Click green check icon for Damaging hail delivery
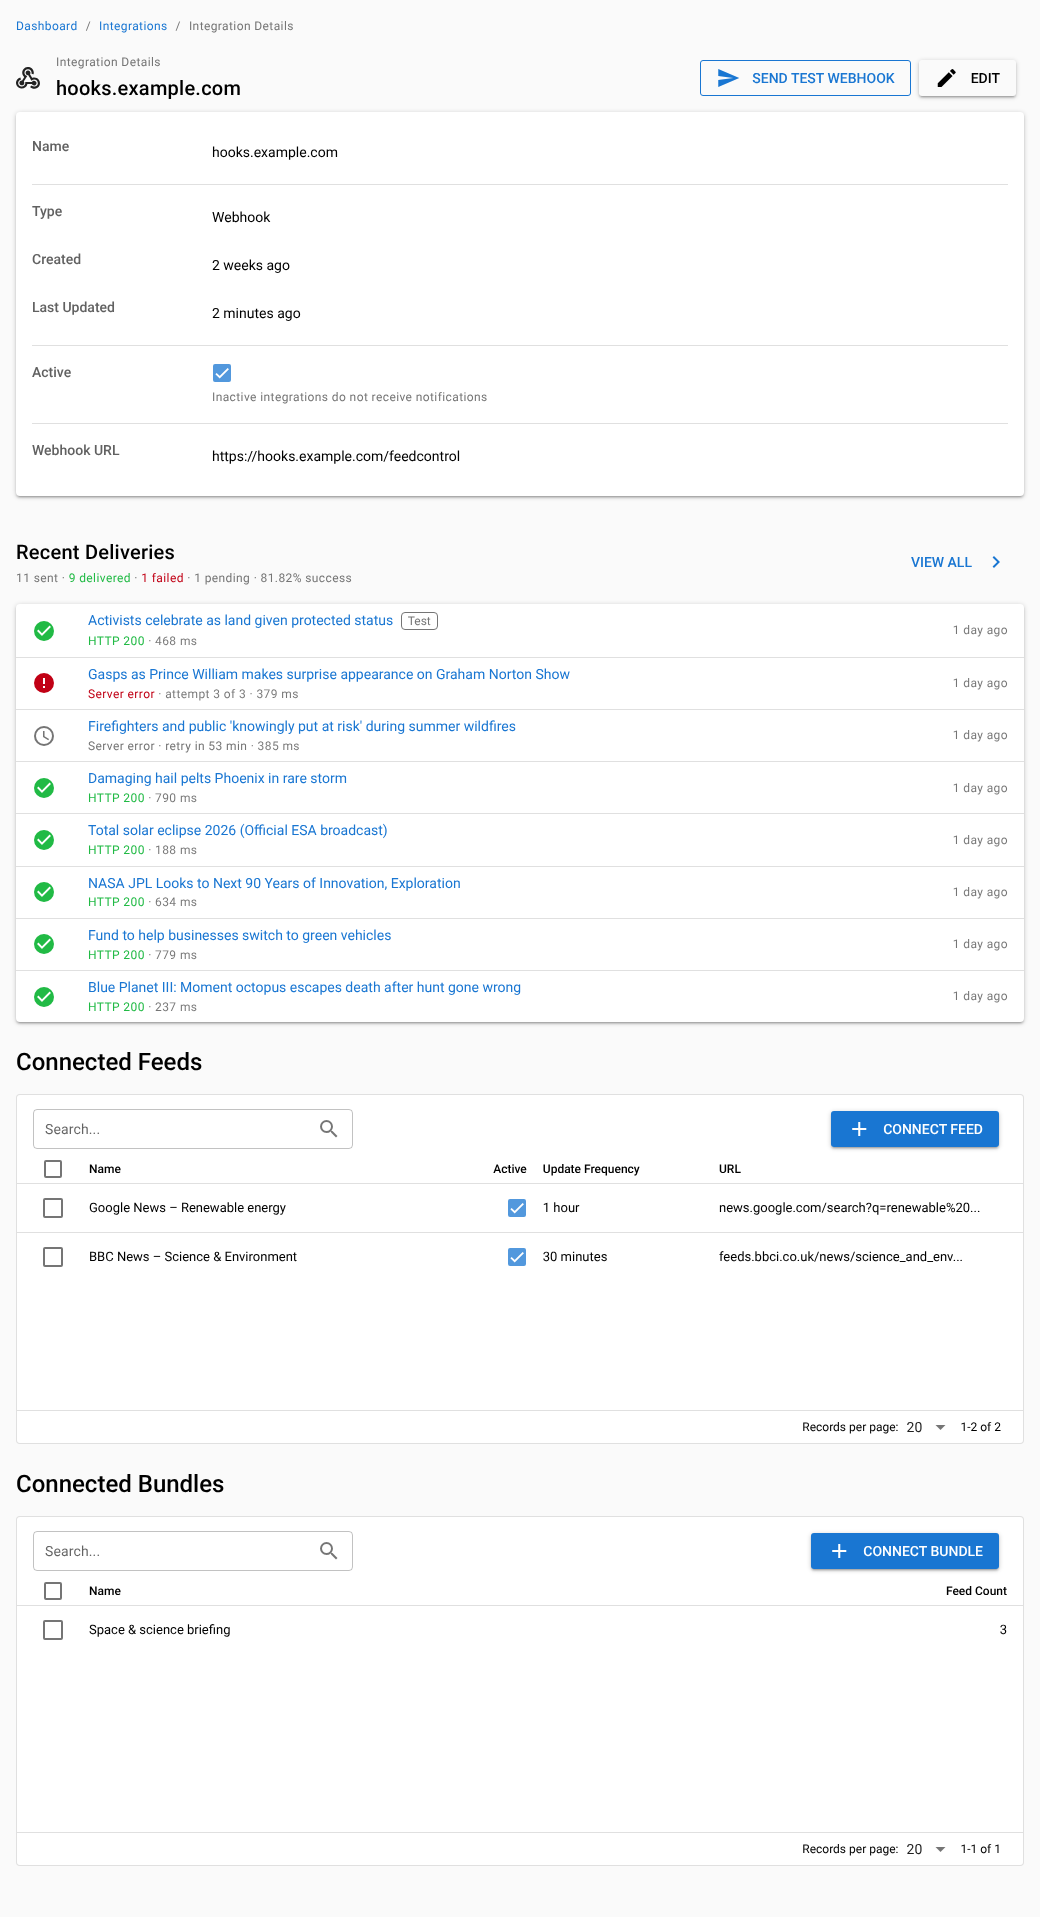This screenshot has height=1917, width=1040. click(44, 788)
